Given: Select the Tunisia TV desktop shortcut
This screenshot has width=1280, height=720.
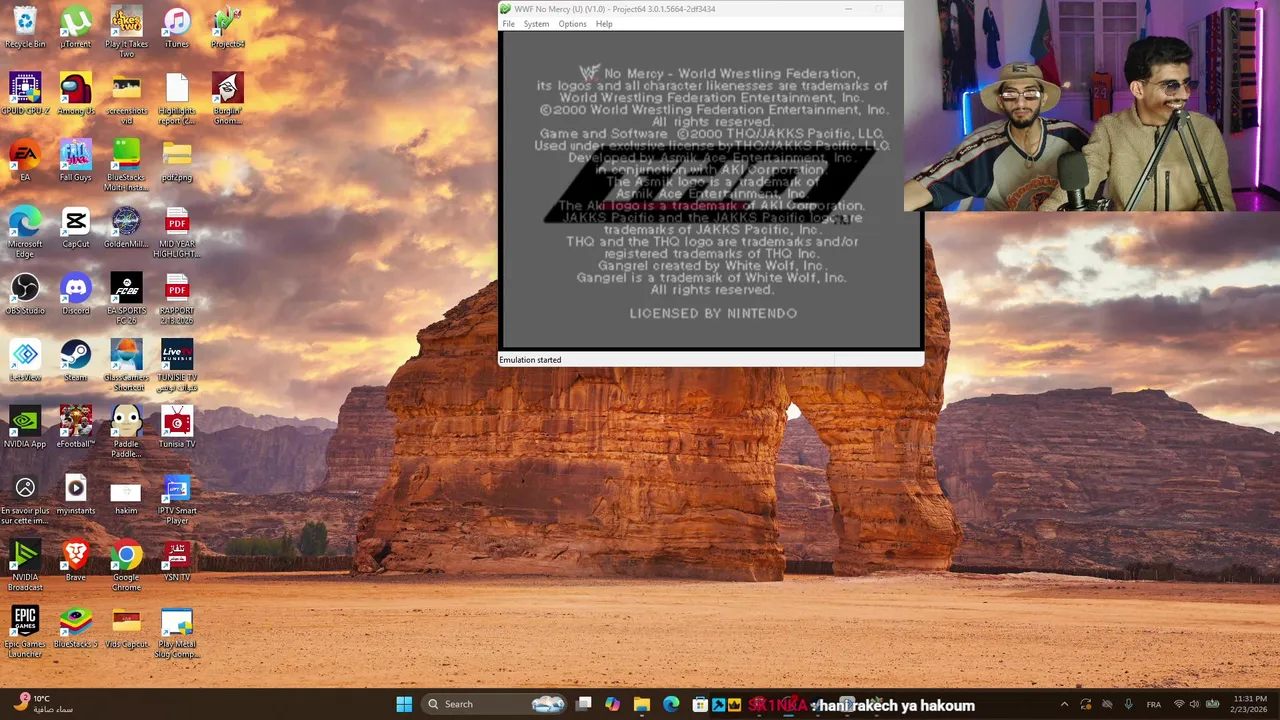Looking at the screenshot, I should [177, 427].
